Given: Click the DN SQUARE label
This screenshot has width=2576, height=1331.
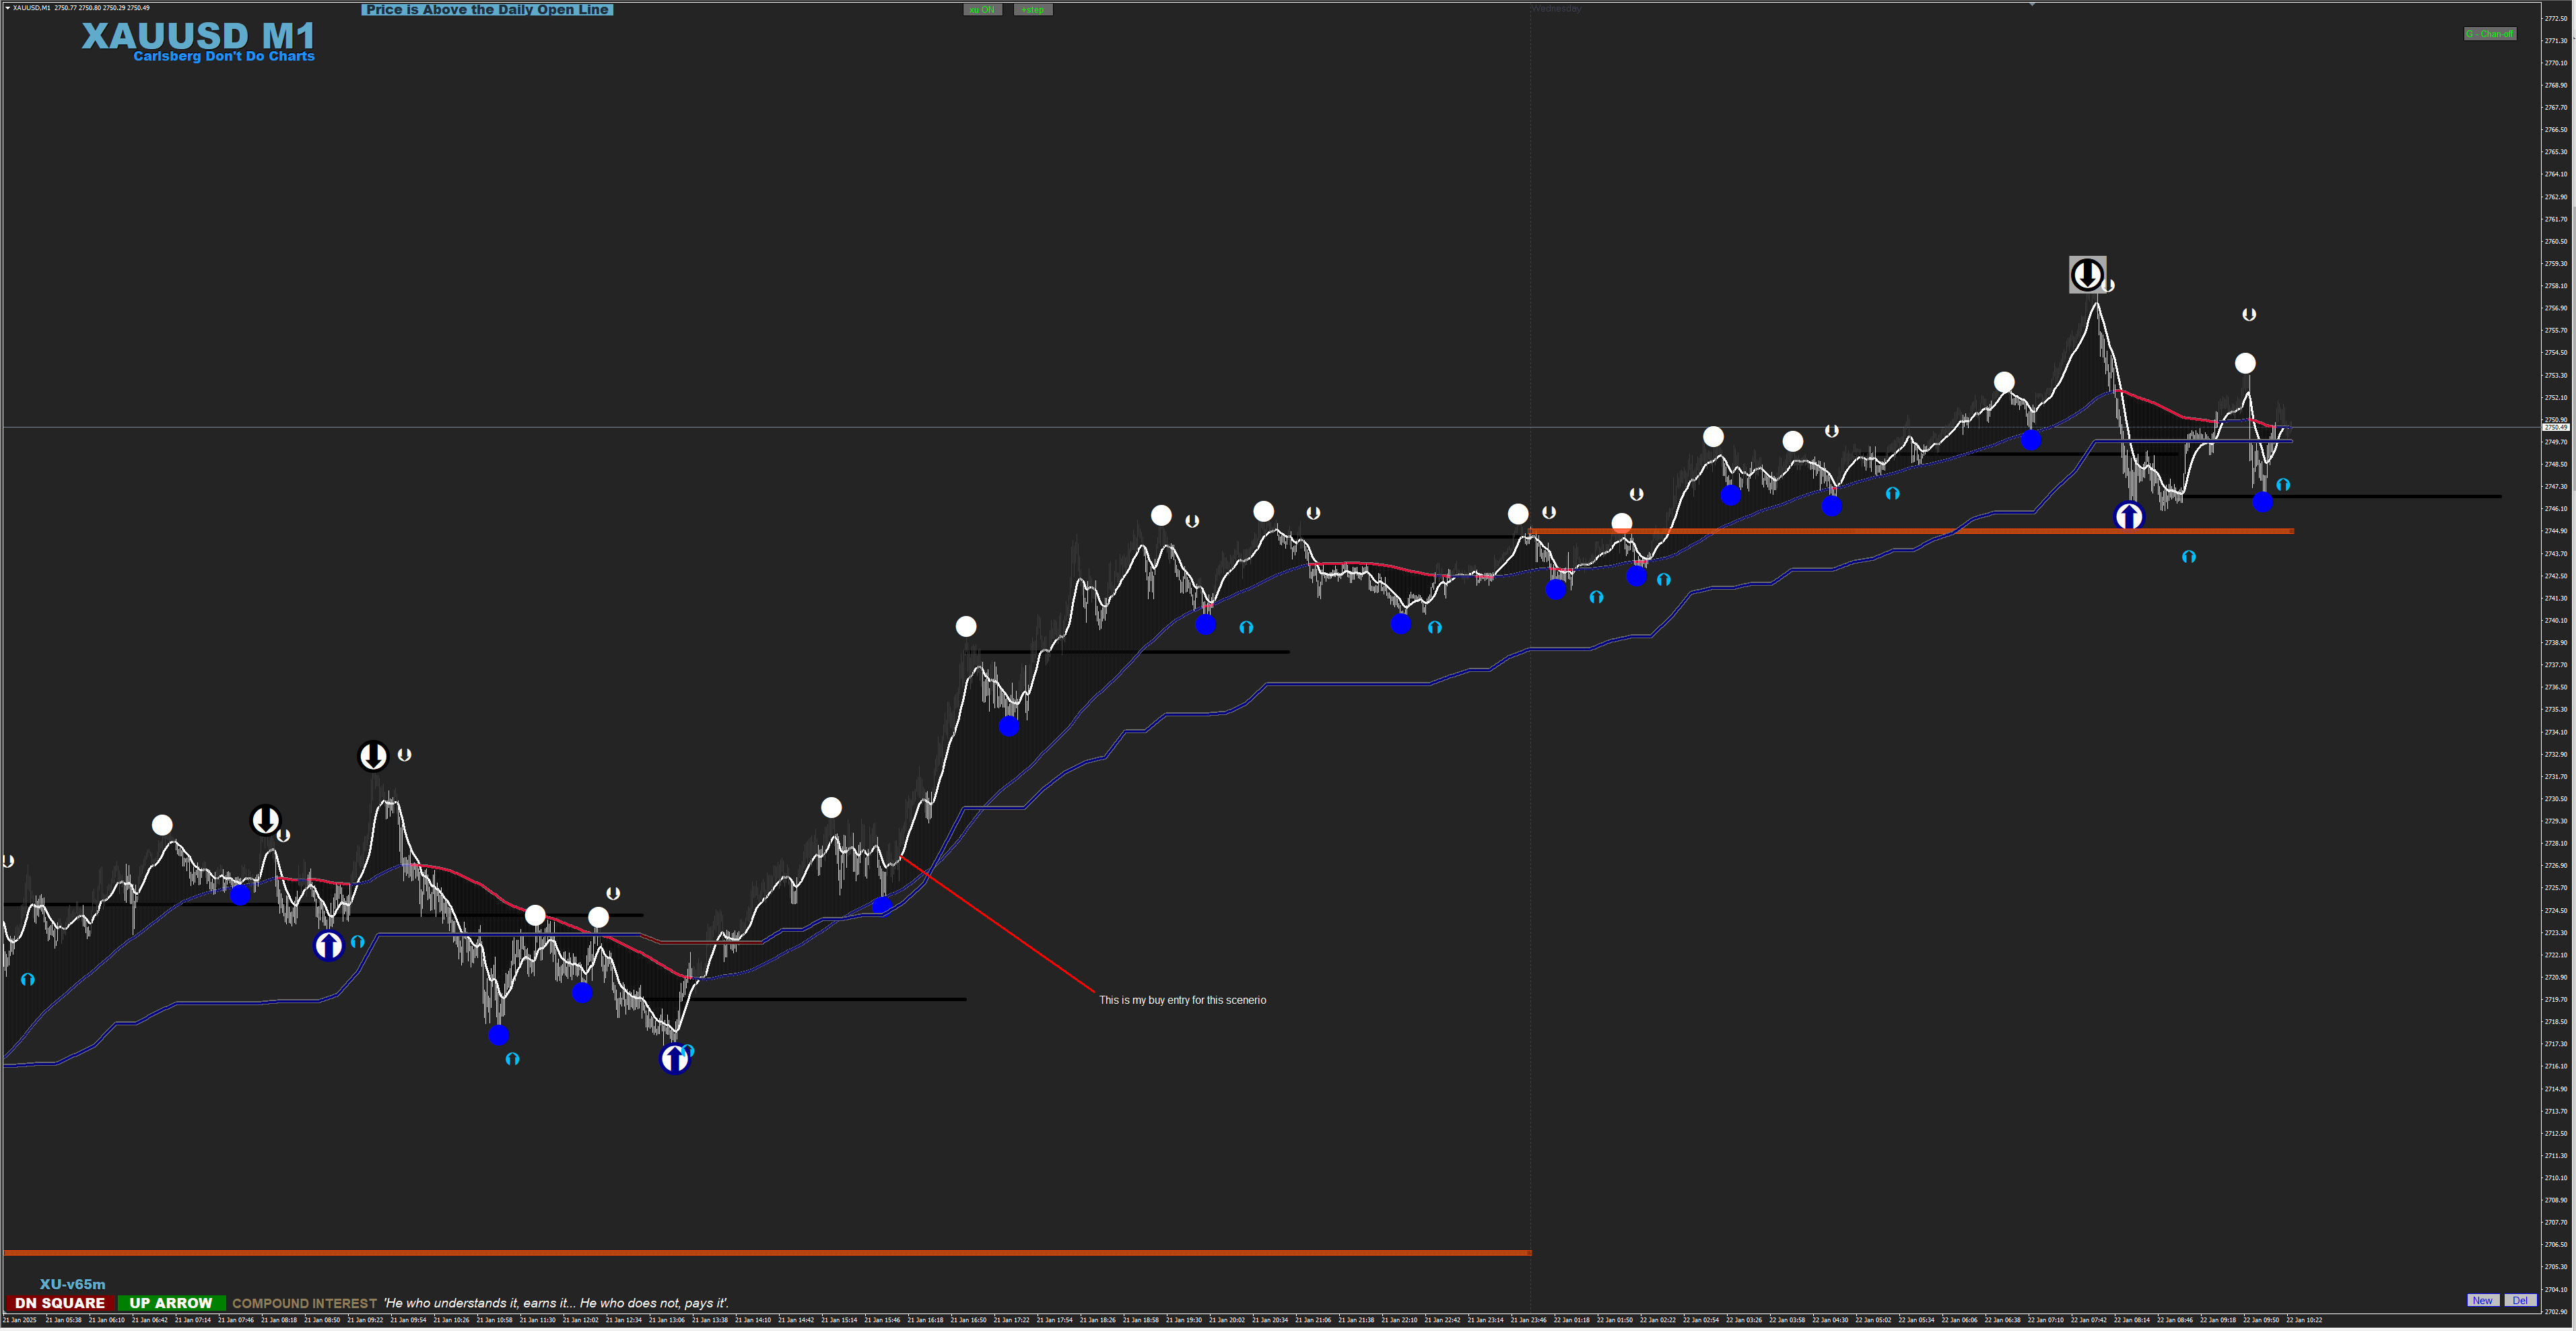Looking at the screenshot, I should 60,1303.
